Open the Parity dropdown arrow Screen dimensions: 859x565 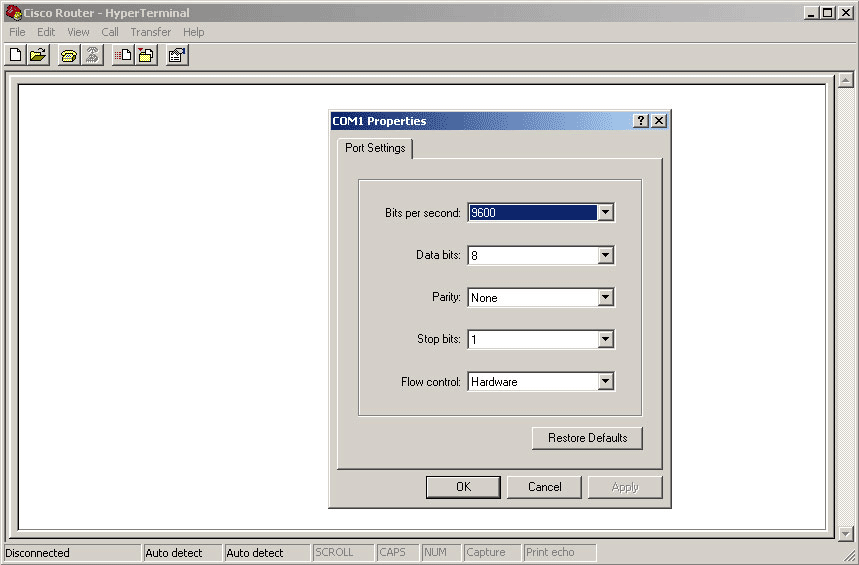click(605, 297)
